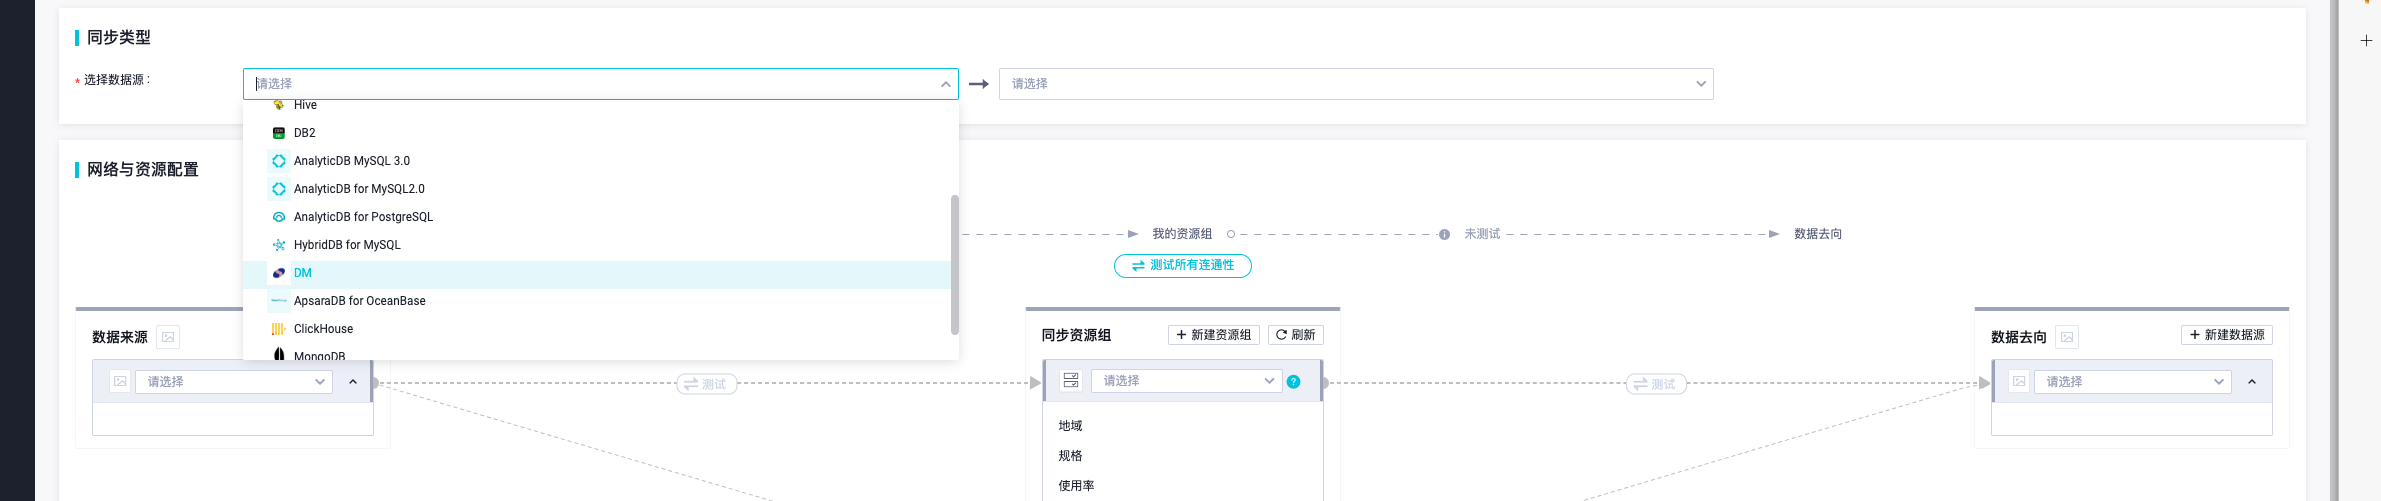Image resolution: width=2381 pixels, height=501 pixels.
Task: Click 刷新 button in 同步资源组
Action: pyautogui.click(x=1295, y=335)
